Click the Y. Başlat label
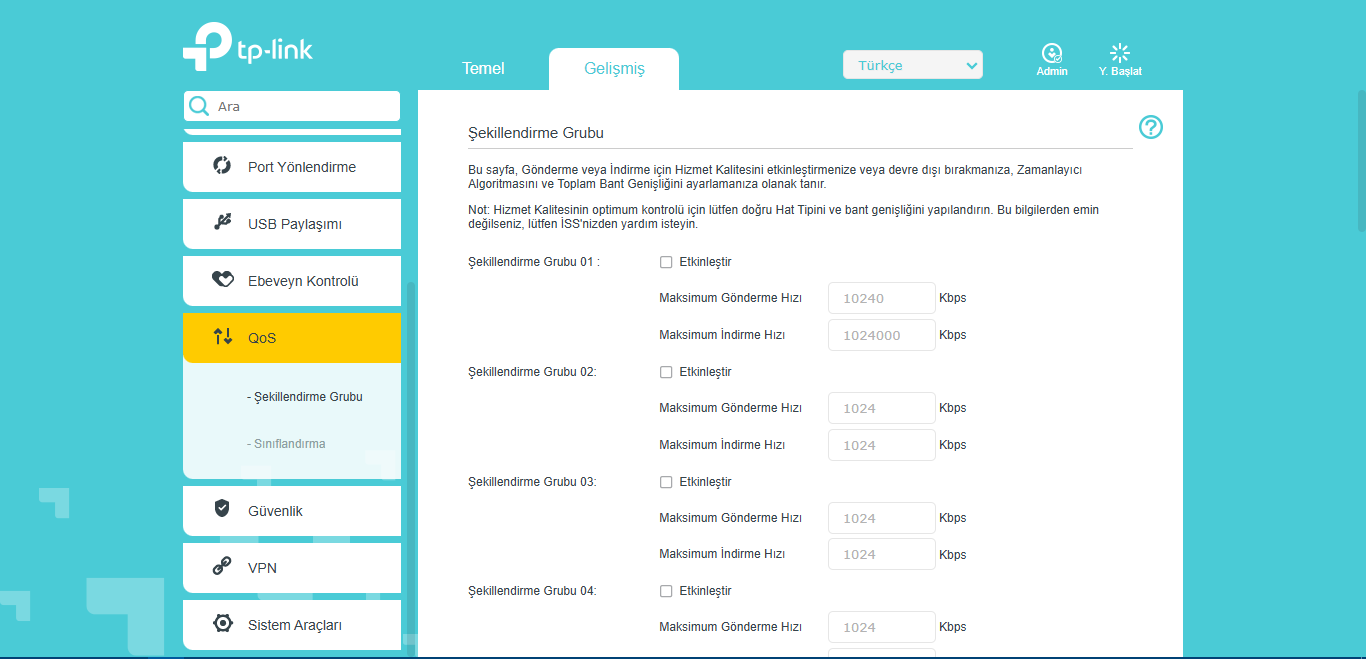The height and width of the screenshot is (659, 1366). point(1120,71)
